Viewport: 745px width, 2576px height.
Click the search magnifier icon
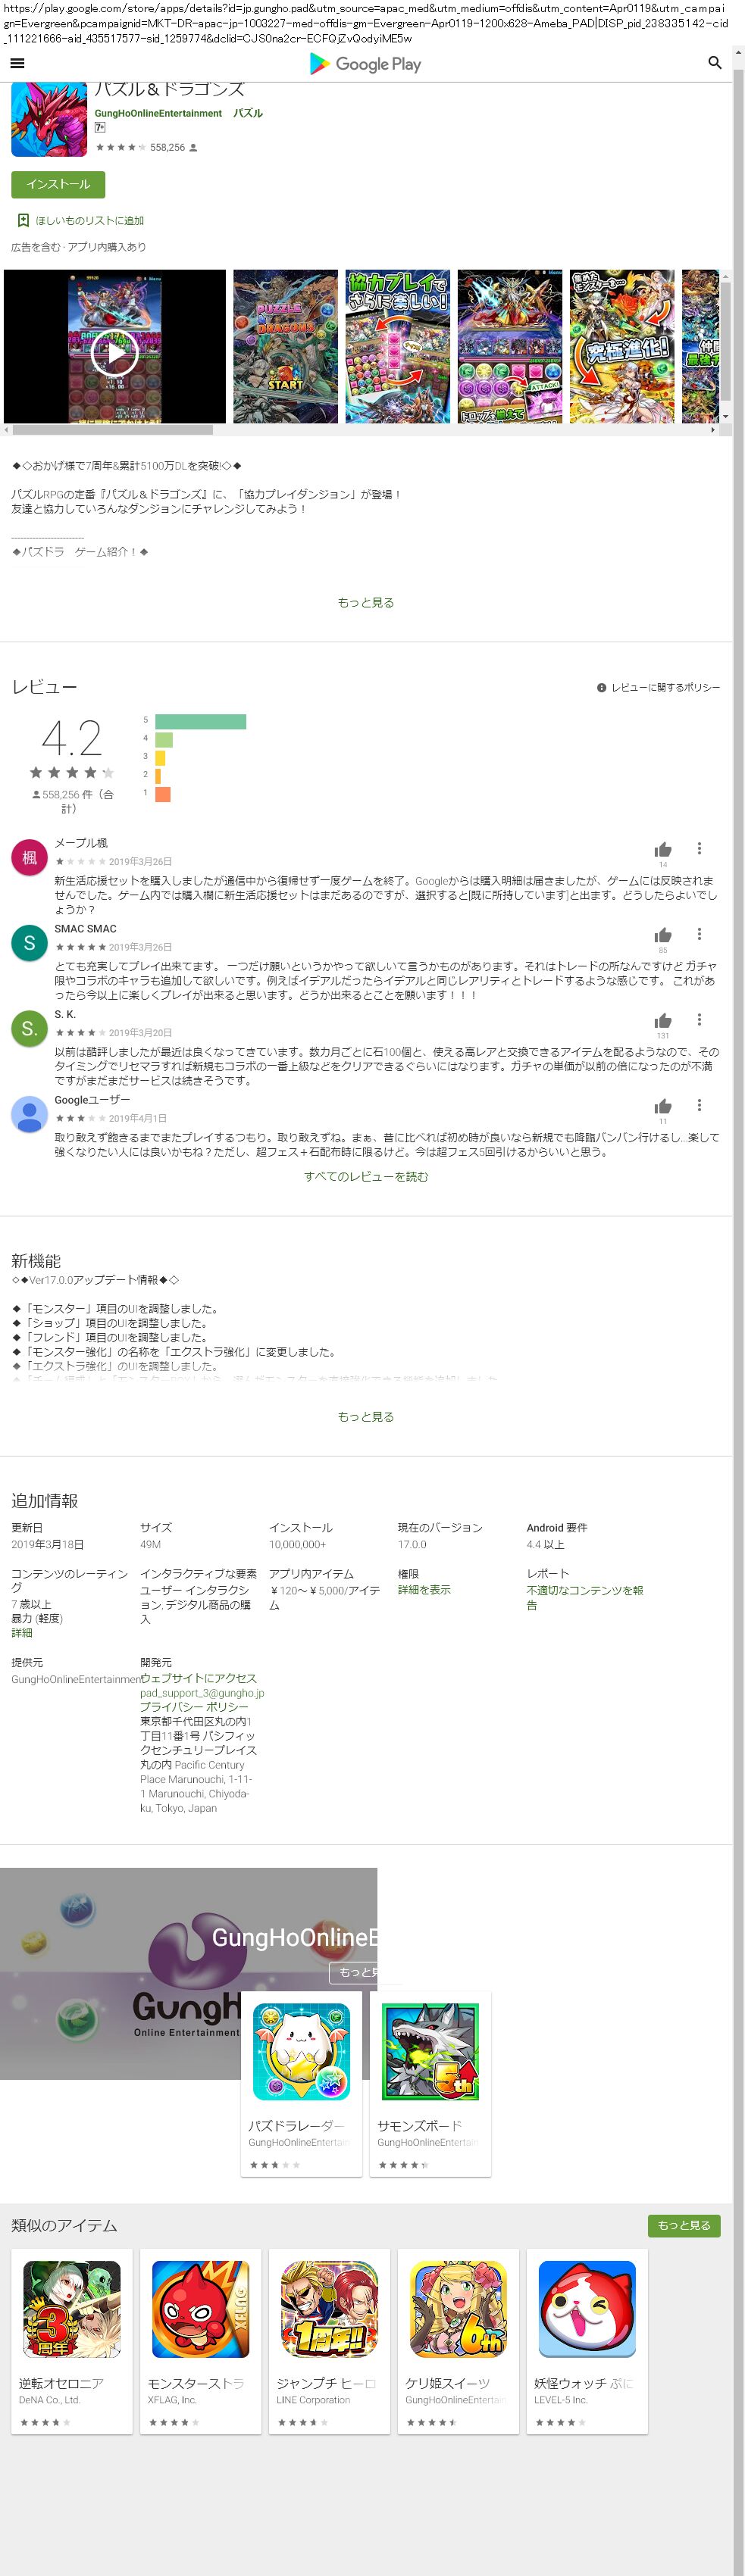tap(714, 63)
